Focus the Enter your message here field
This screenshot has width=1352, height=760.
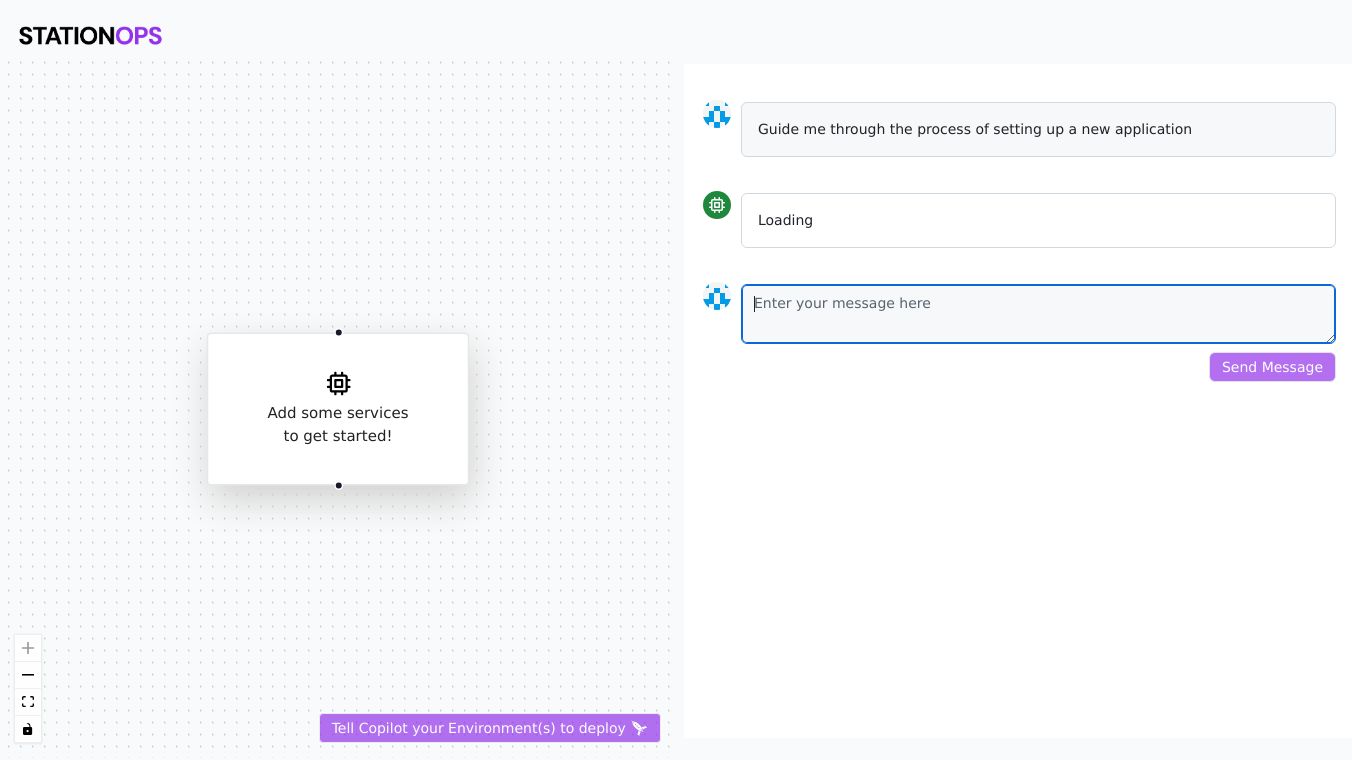[x=1037, y=314]
